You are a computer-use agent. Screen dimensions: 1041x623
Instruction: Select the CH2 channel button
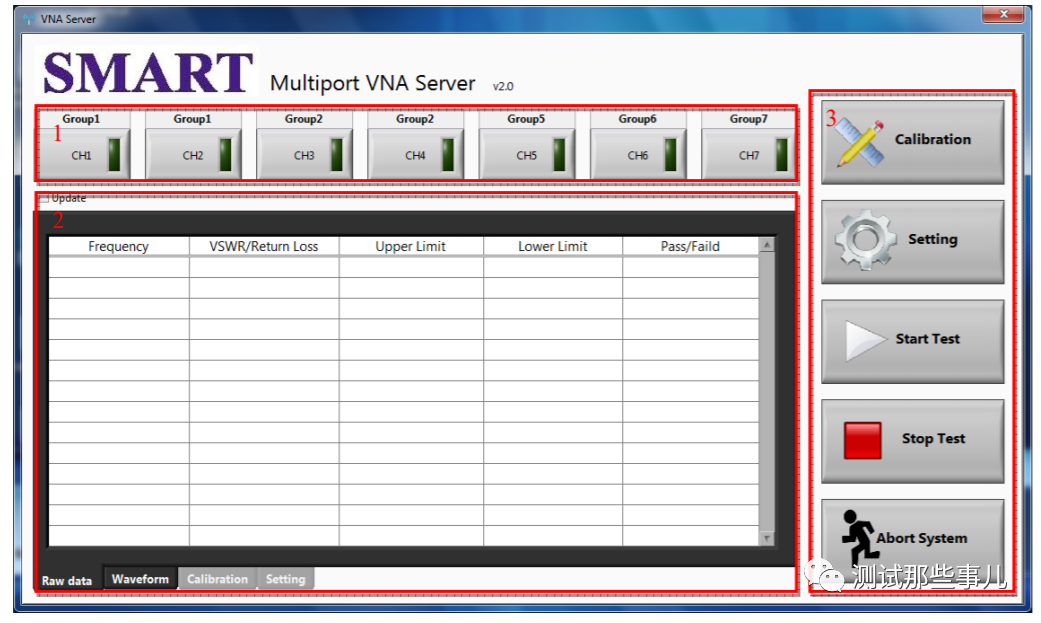click(193, 155)
